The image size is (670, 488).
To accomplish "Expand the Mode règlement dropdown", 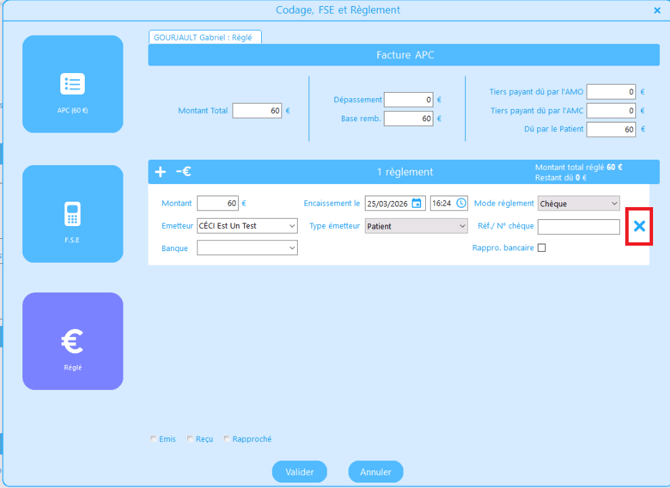I will point(579,203).
